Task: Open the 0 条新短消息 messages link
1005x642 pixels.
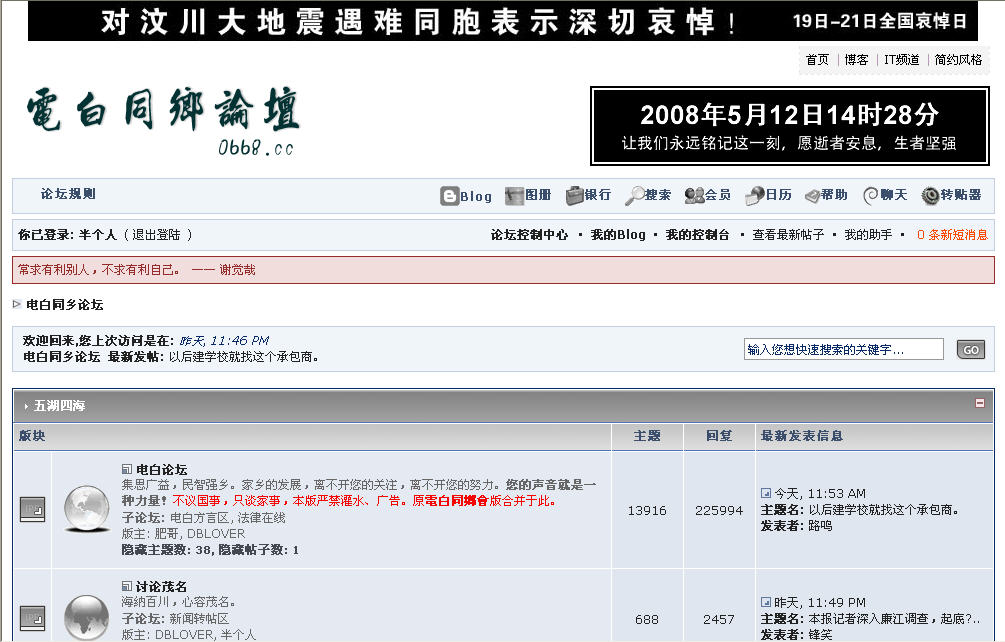Action: [x=952, y=235]
